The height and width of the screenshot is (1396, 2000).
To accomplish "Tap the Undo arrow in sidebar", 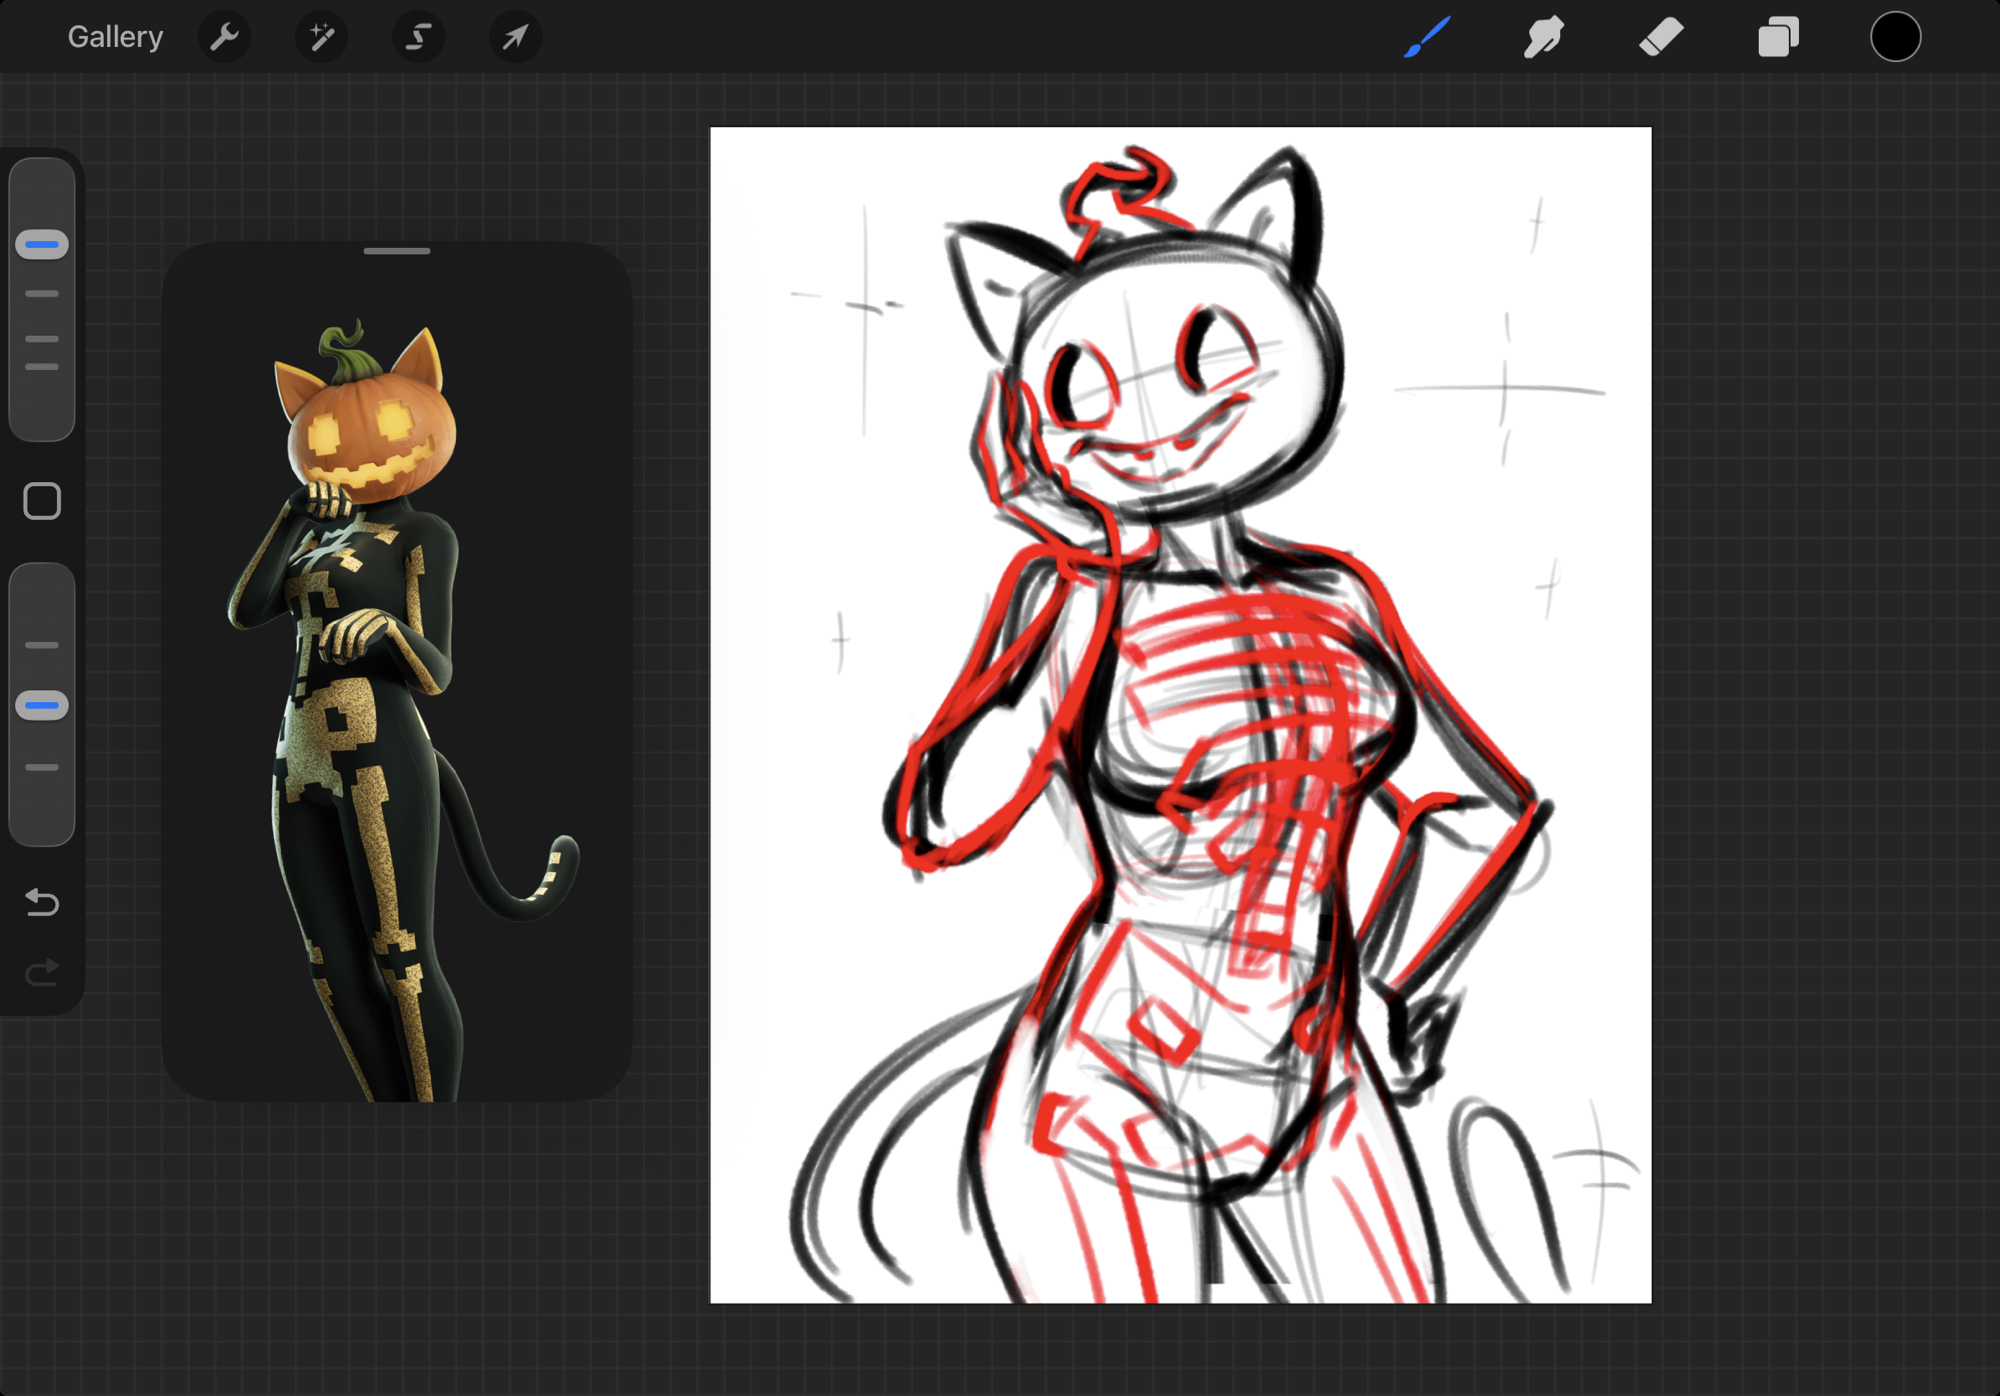I will 42,902.
